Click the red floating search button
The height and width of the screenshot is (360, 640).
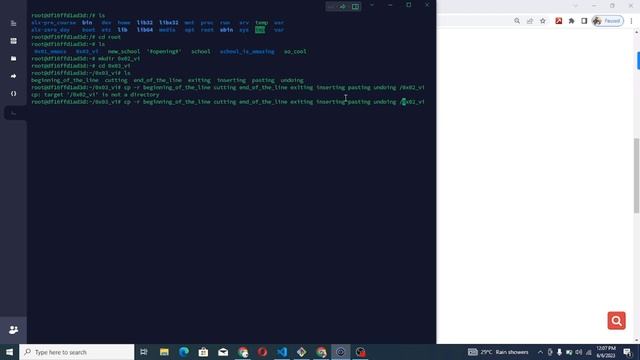point(616,321)
